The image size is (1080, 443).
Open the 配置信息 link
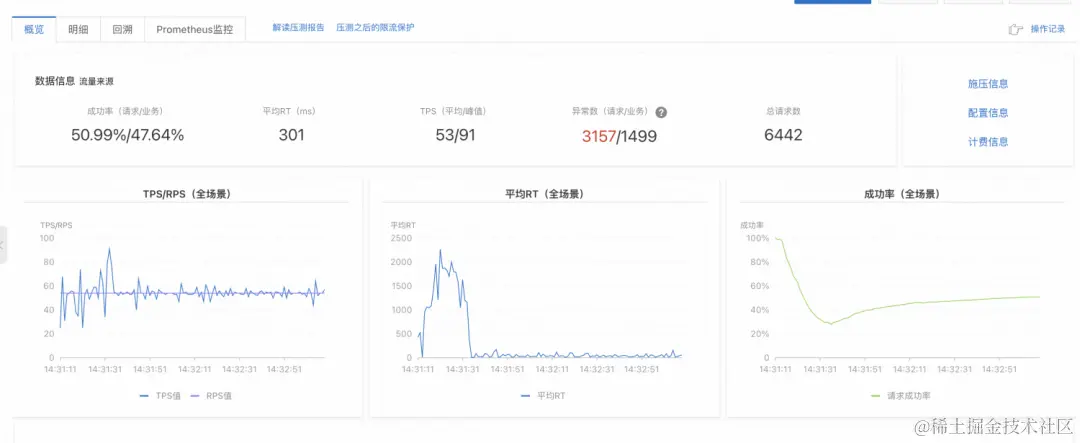click(988, 113)
